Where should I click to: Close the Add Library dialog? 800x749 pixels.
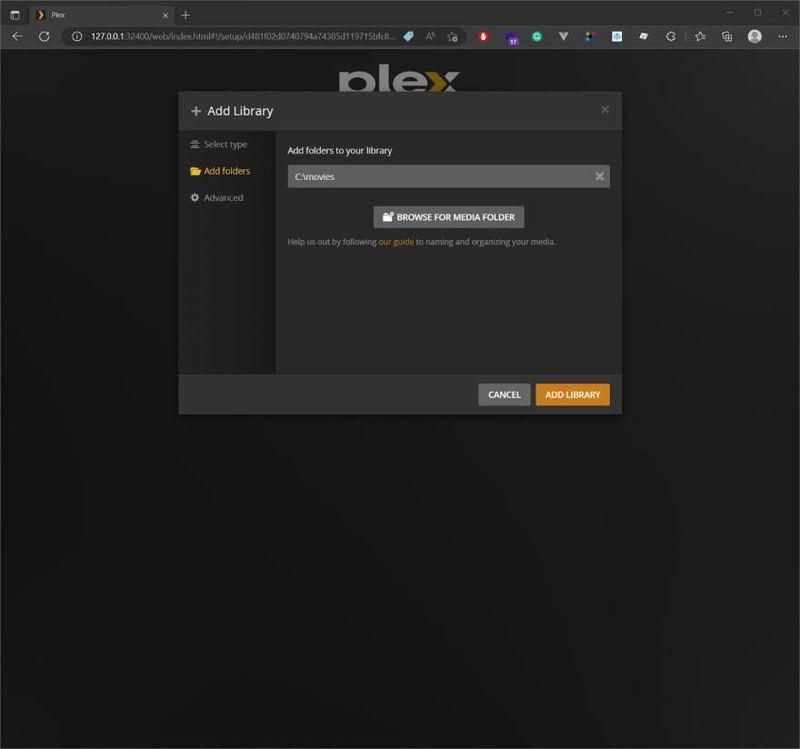pyautogui.click(x=605, y=110)
